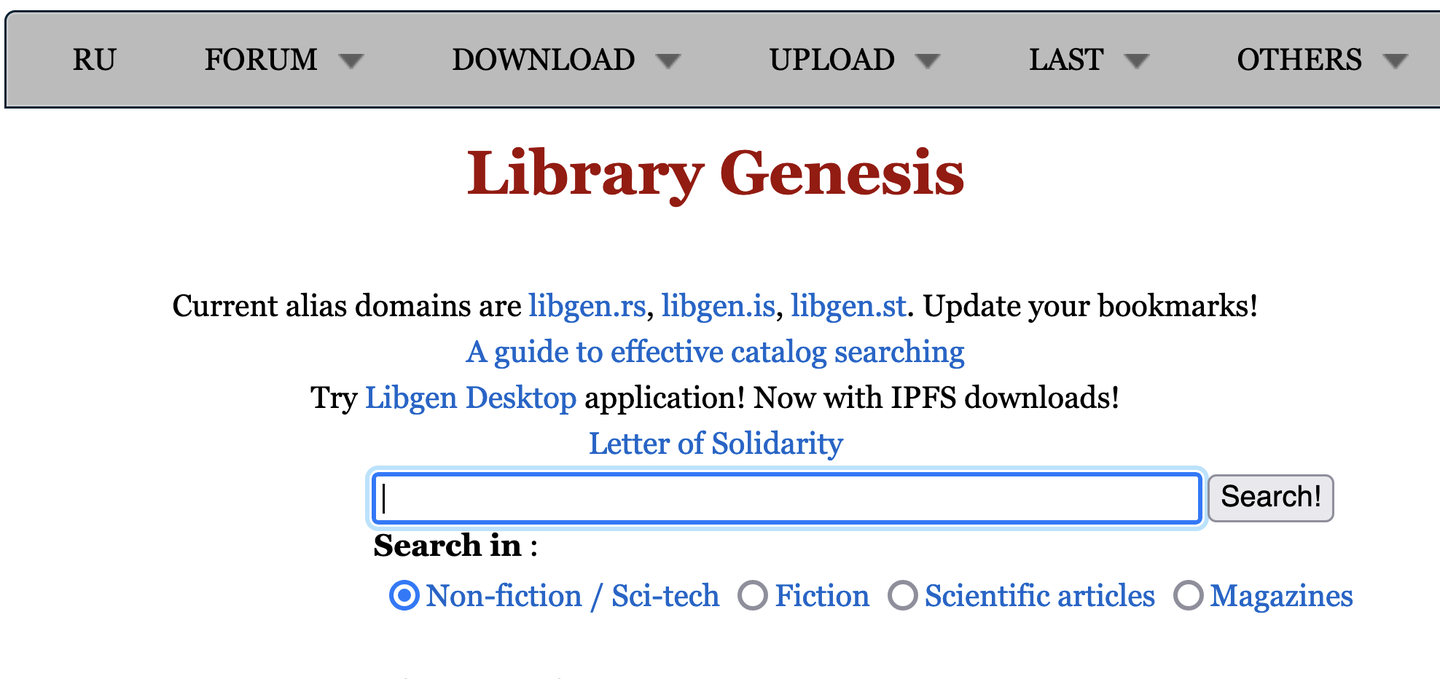Screen dimensions: 1440x679
Task: Open the LAST dropdown menu
Action: (1066, 60)
